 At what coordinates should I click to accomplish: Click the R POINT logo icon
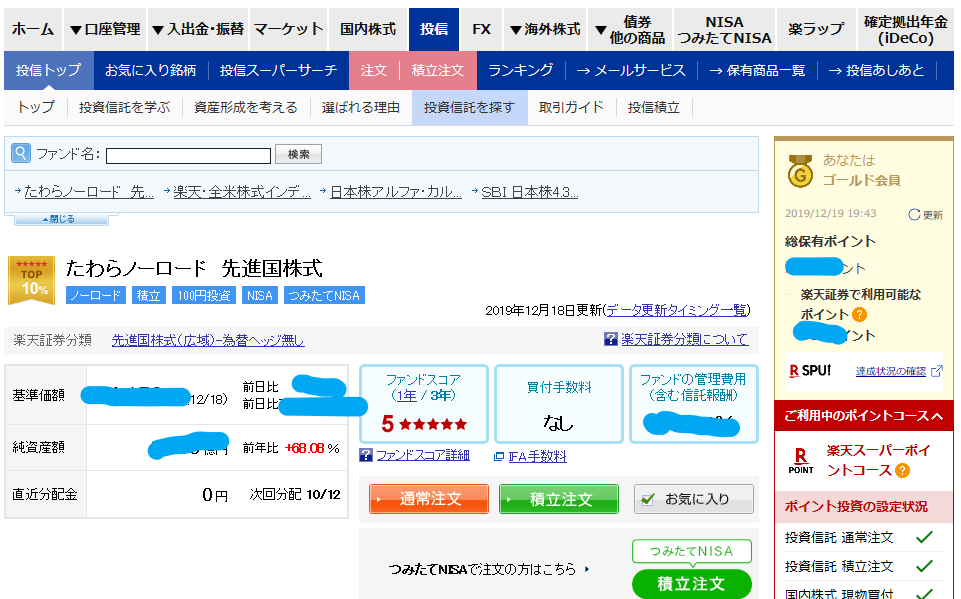tap(800, 461)
